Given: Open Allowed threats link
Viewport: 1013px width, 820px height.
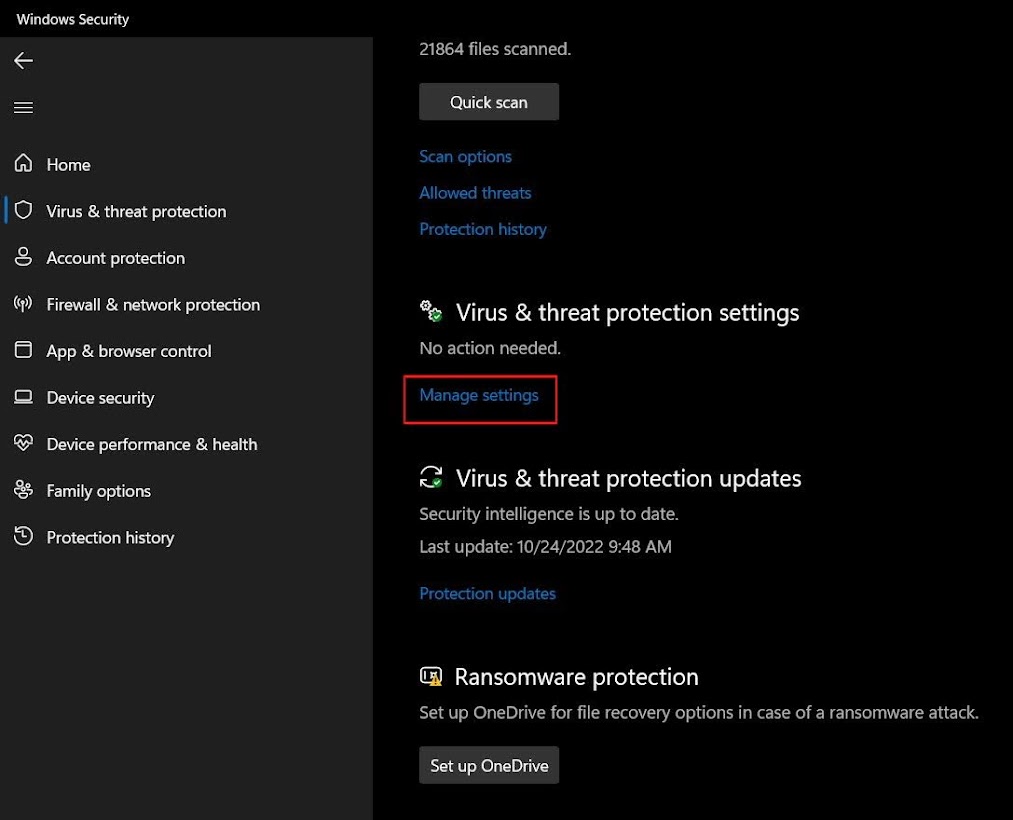Looking at the screenshot, I should pos(475,193).
